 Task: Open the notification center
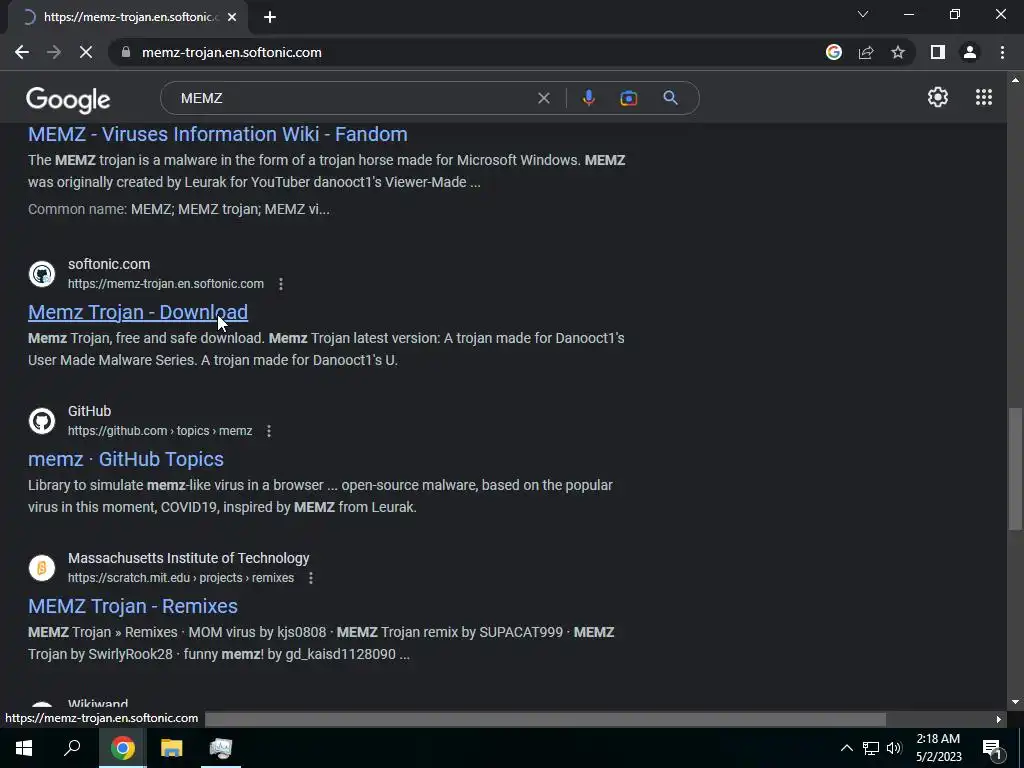click(991, 748)
